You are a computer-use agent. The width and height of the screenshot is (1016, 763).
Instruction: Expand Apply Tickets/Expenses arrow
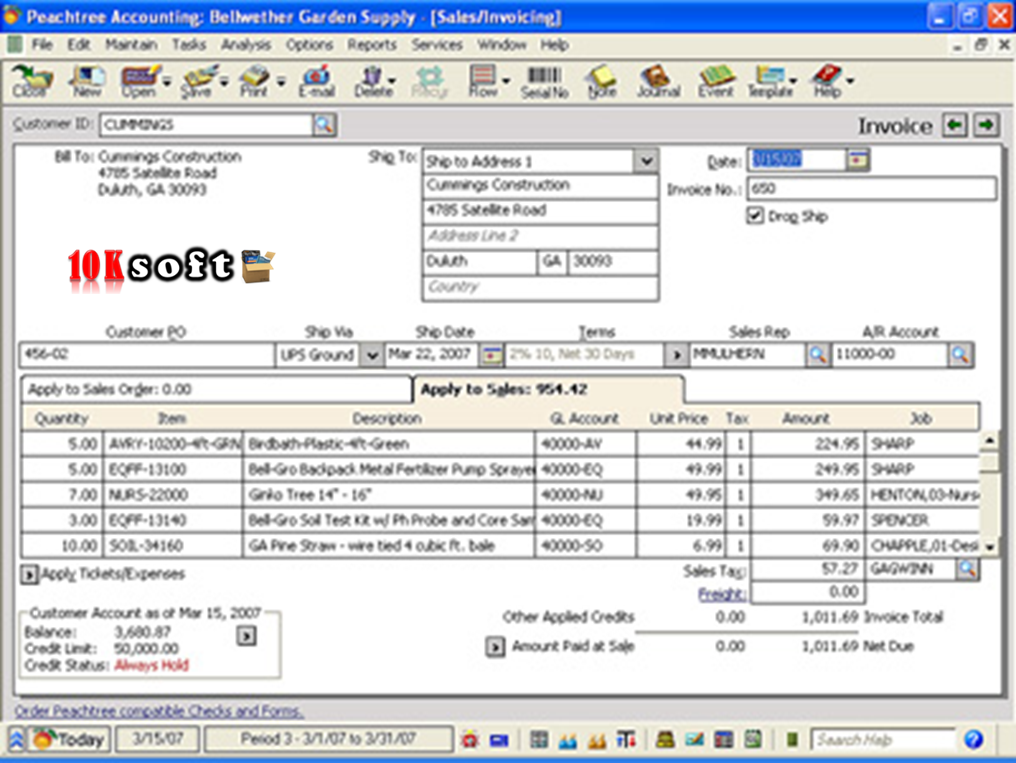[29, 575]
